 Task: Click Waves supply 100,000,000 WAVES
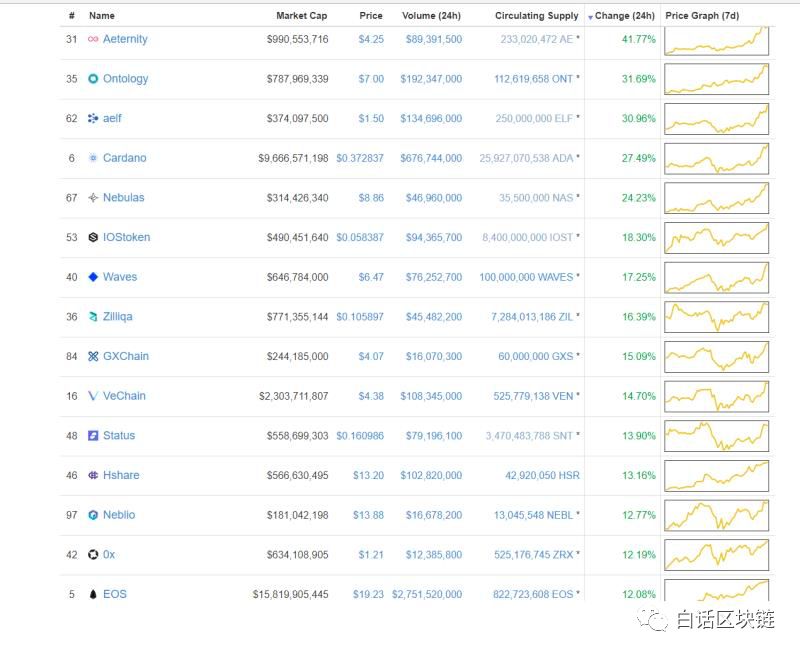(526, 277)
